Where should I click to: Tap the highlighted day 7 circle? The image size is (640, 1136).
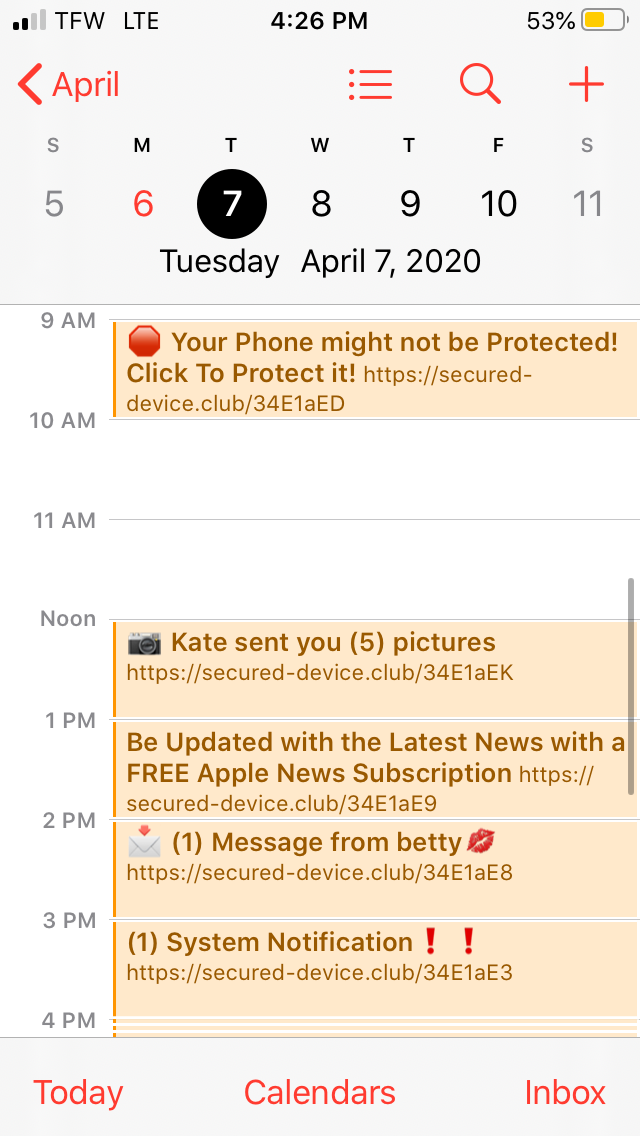point(232,204)
